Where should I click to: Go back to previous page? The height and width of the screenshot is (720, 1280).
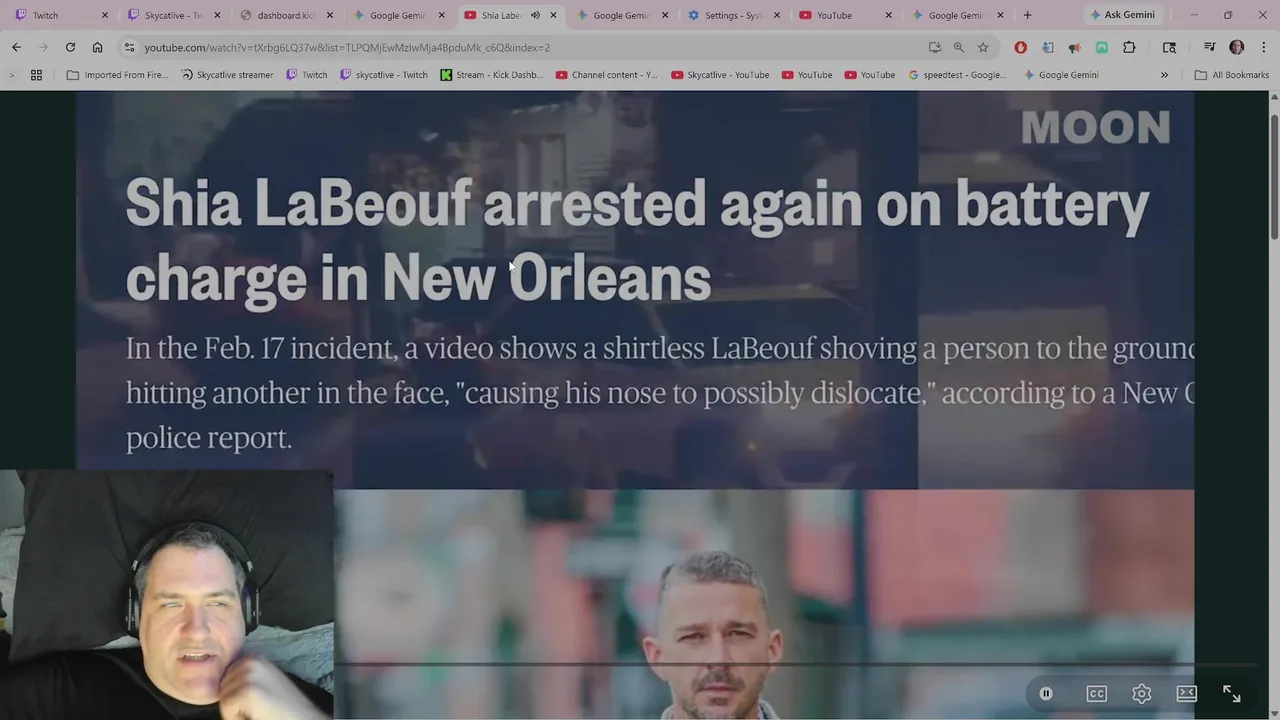coord(16,47)
